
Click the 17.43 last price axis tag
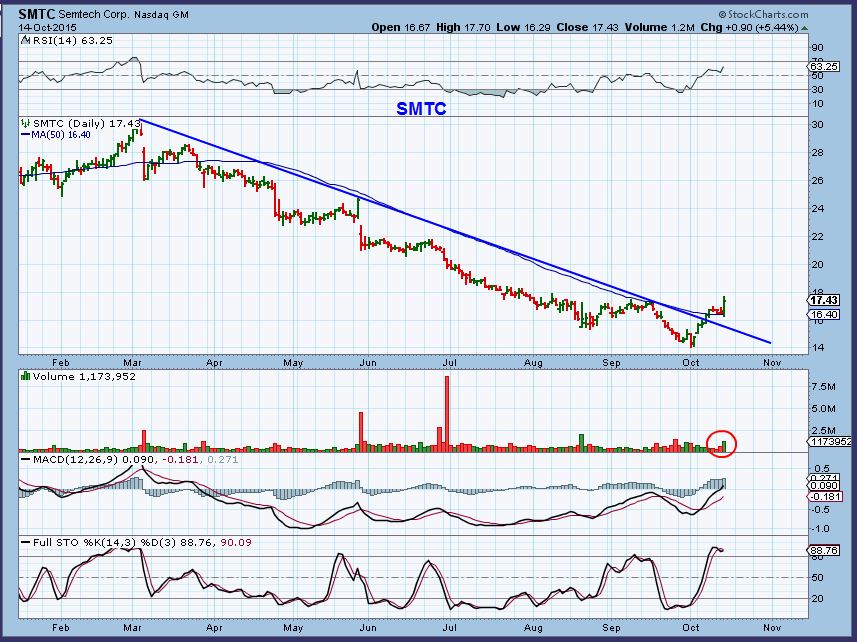824,301
